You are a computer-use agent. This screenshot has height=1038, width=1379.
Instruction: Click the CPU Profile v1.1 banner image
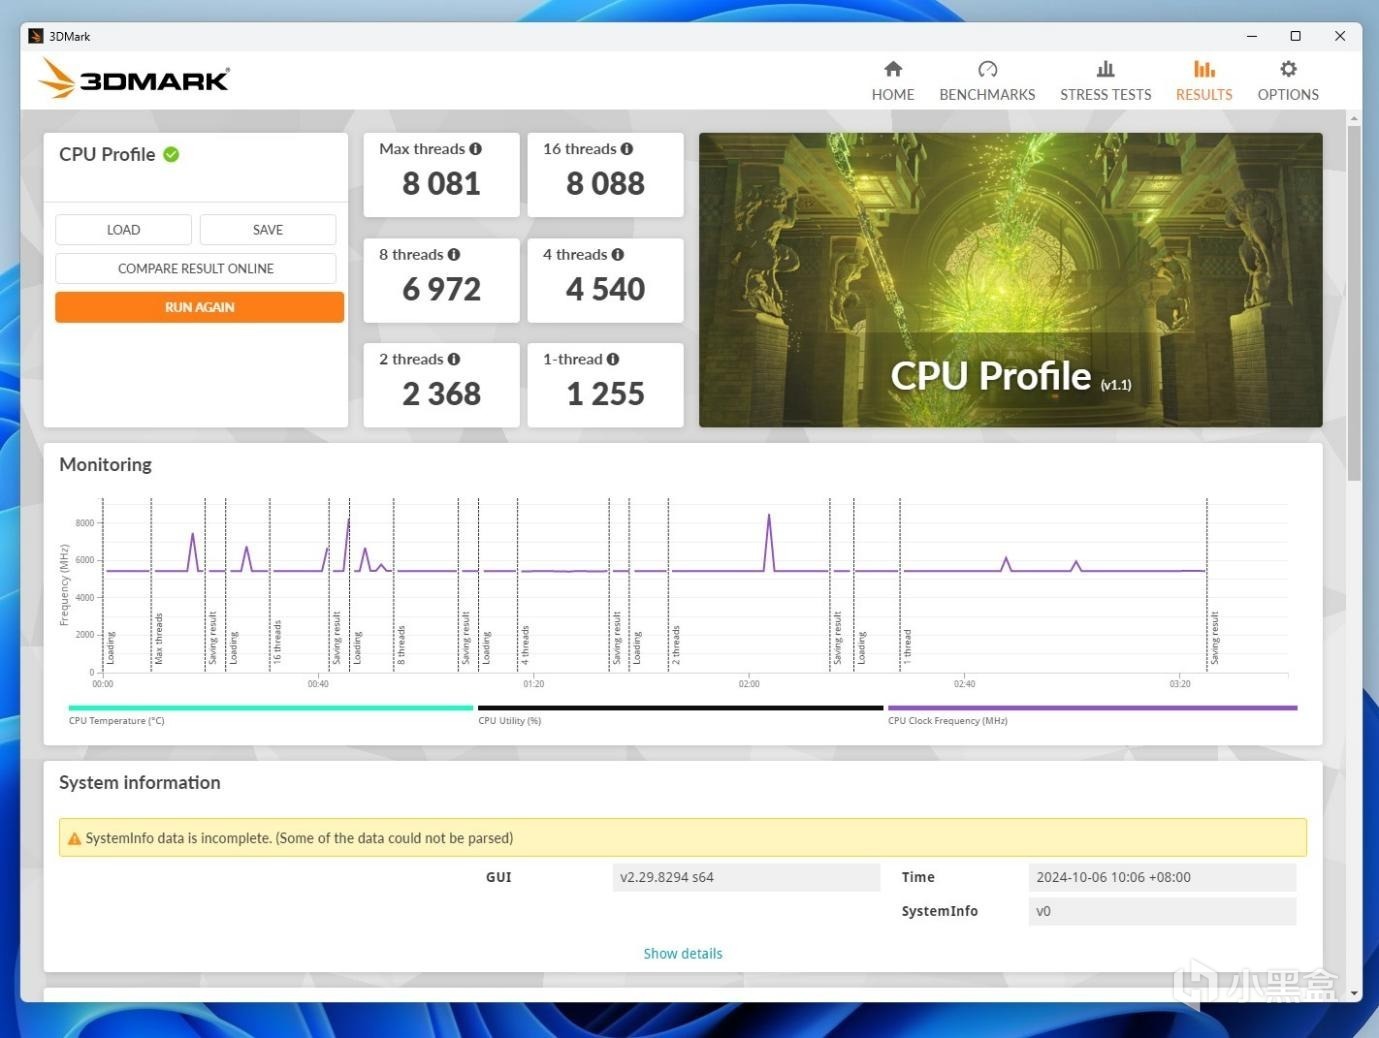pyautogui.click(x=1010, y=280)
